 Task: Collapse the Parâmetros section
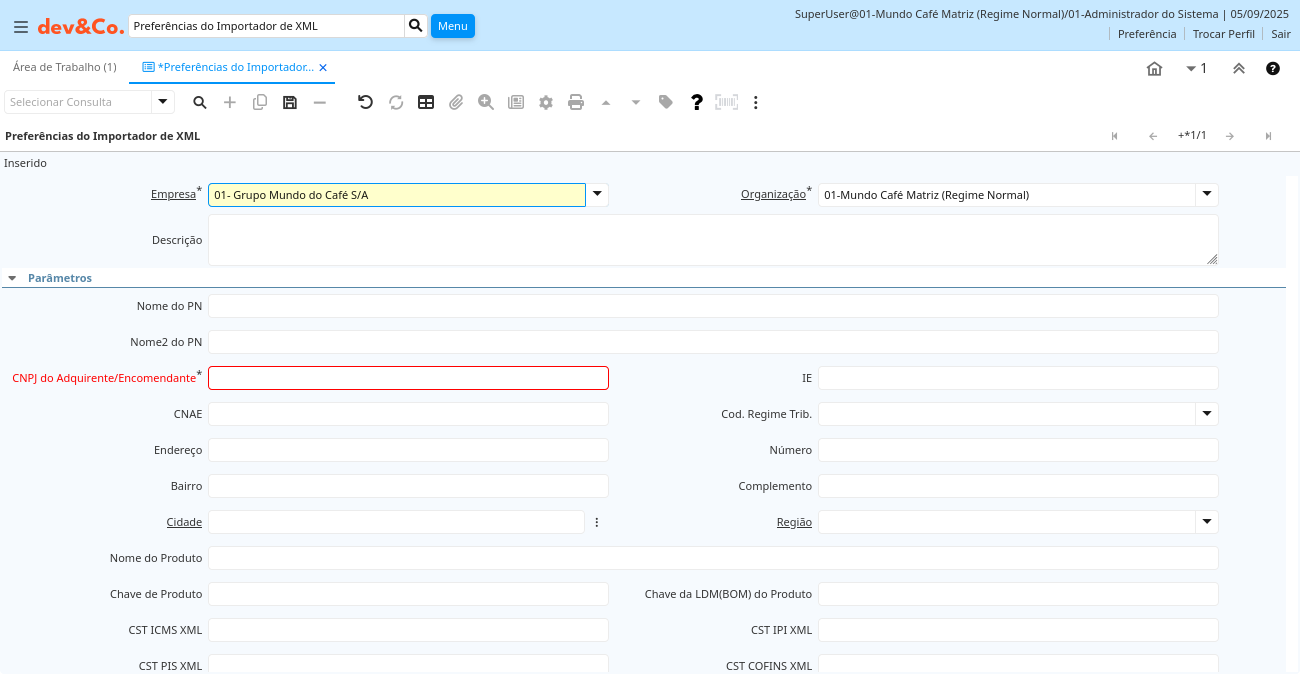pyautogui.click(x=12, y=278)
